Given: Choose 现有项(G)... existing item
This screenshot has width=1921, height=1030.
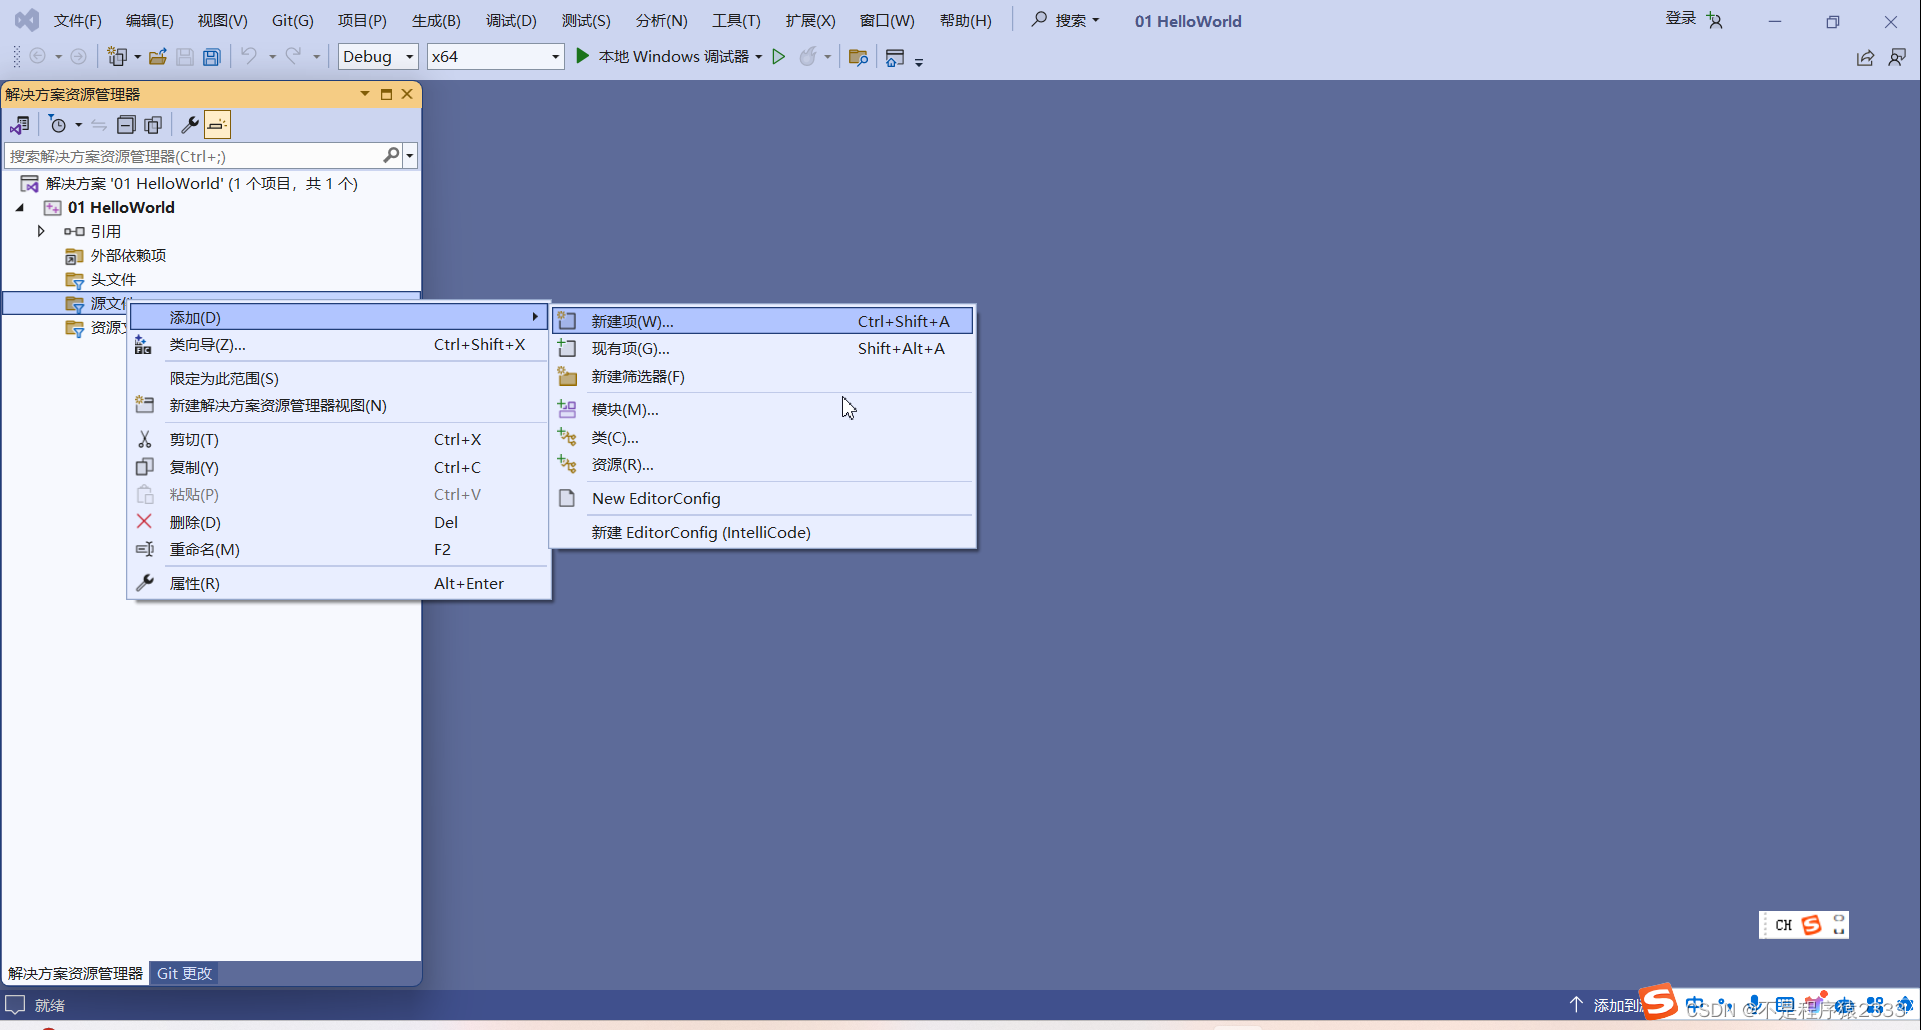Looking at the screenshot, I should point(763,348).
